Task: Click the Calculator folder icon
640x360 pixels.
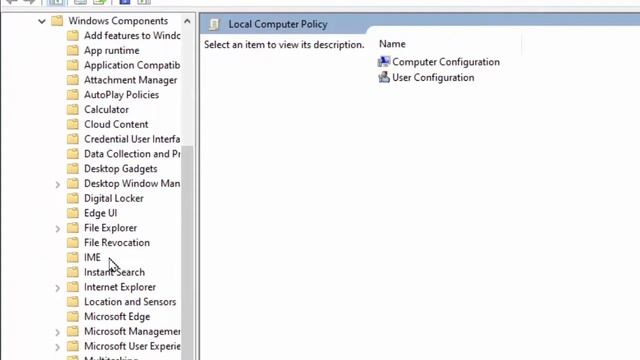Action: coord(73,109)
